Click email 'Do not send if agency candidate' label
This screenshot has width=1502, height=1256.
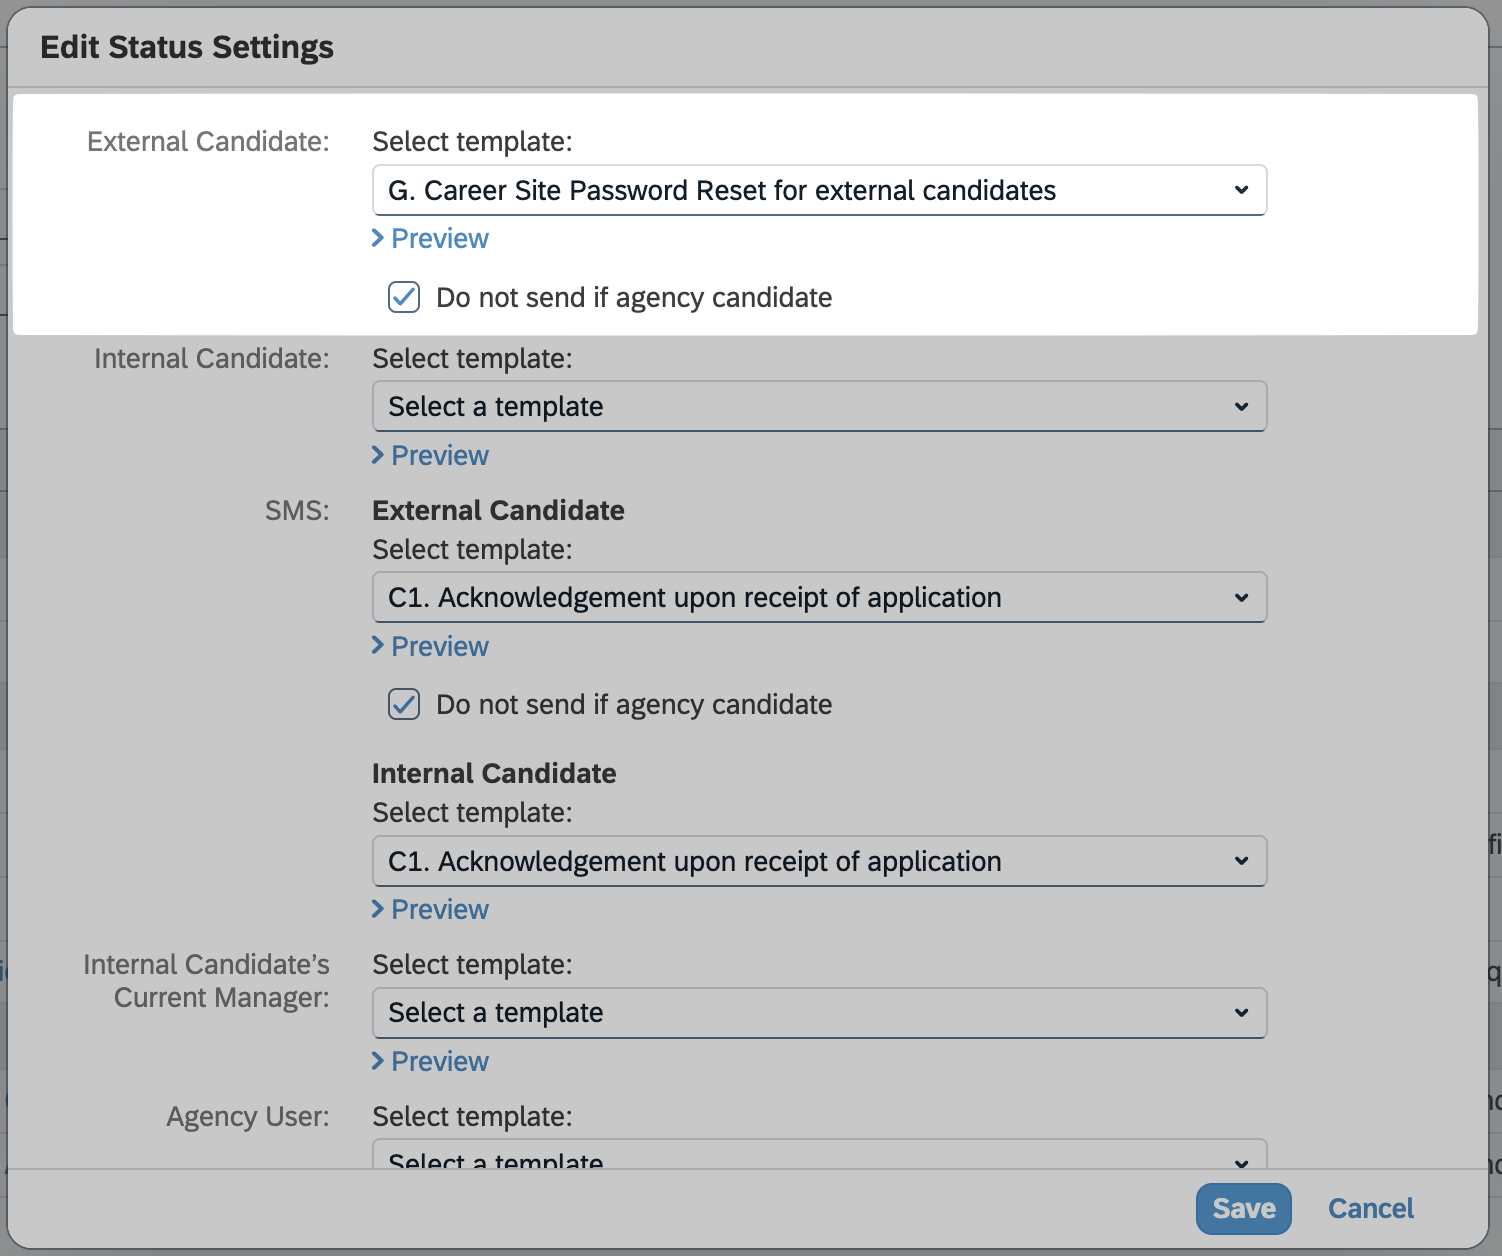[634, 298]
